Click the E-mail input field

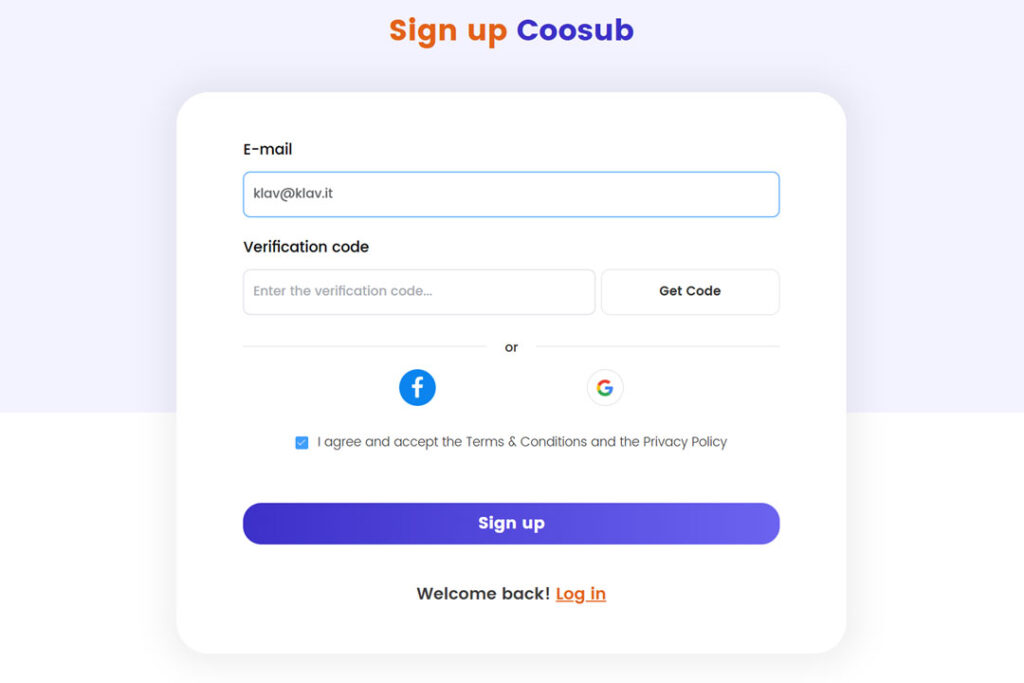511,194
